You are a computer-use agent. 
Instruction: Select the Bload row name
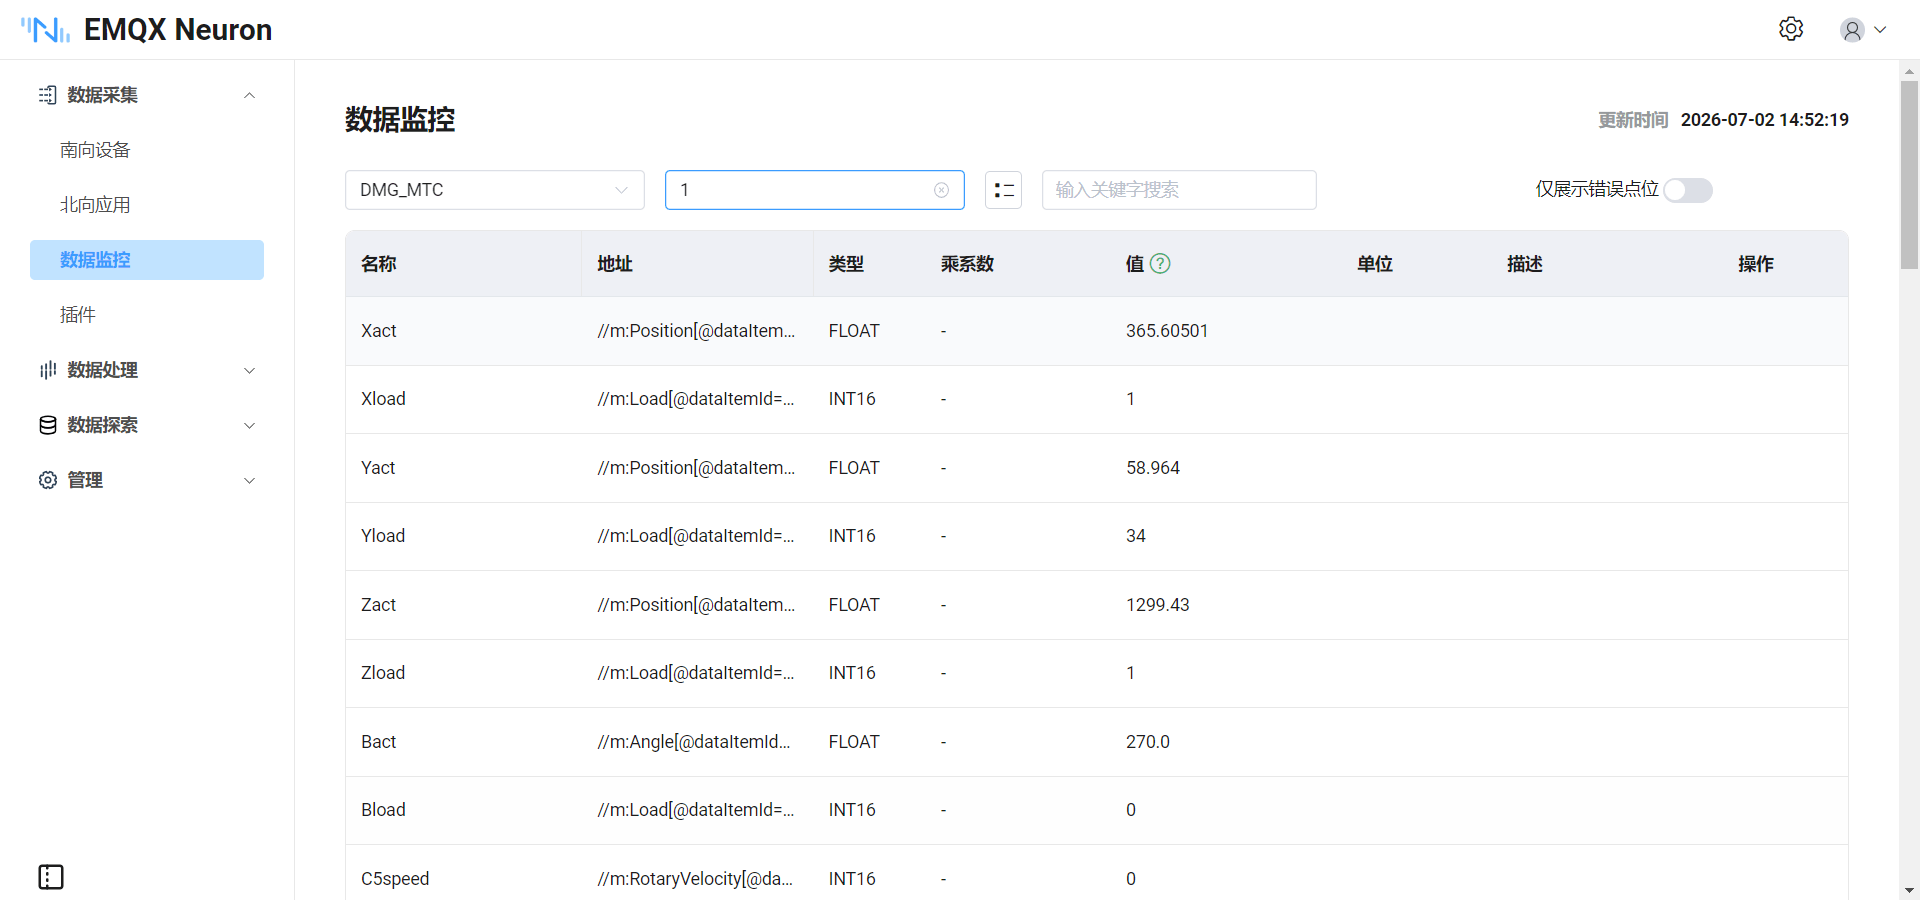point(383,810)
